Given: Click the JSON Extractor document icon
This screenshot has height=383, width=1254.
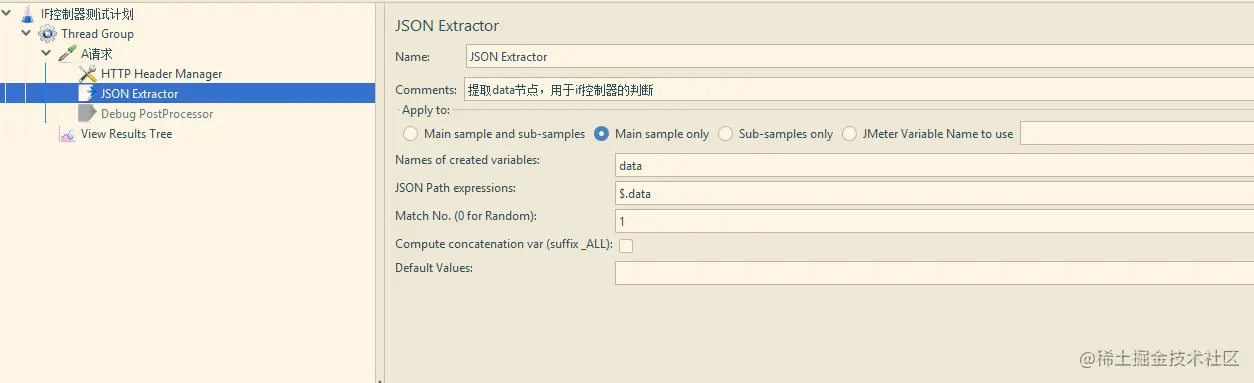Looking at the screenshot, I should pos(87,94).
